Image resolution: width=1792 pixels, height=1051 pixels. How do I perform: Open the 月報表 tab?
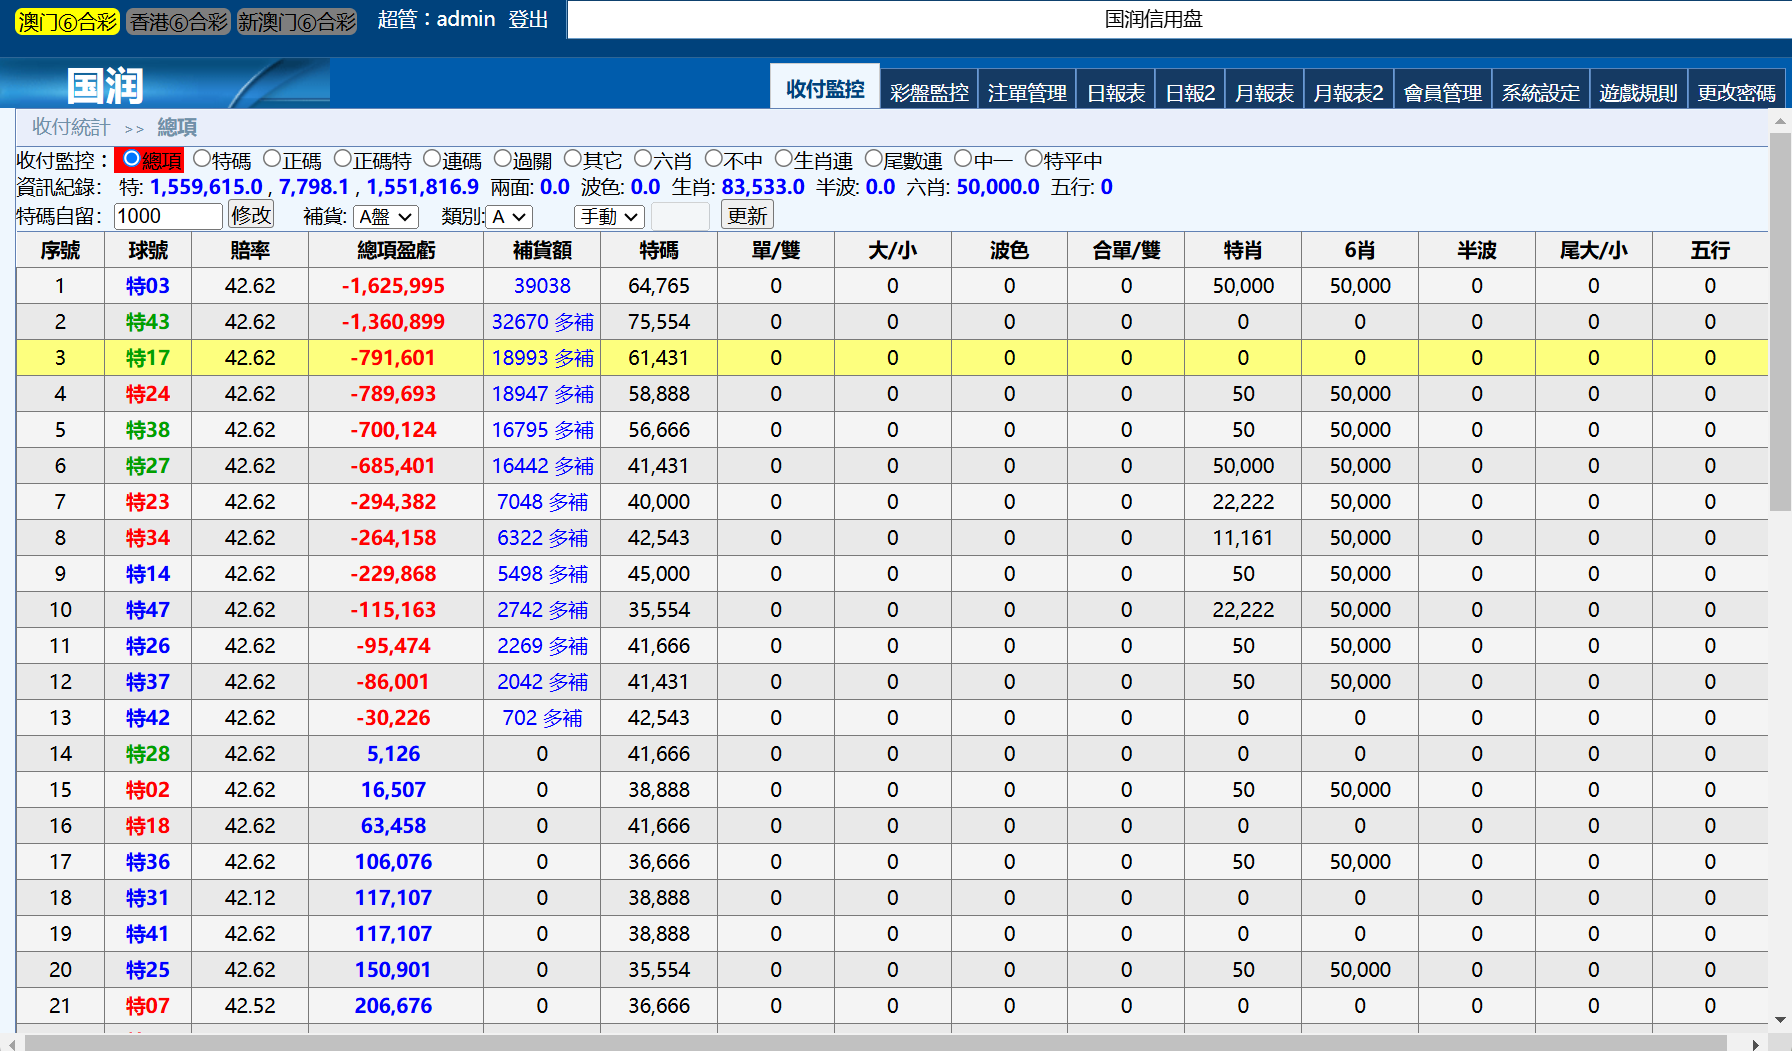click(1263, 92)
